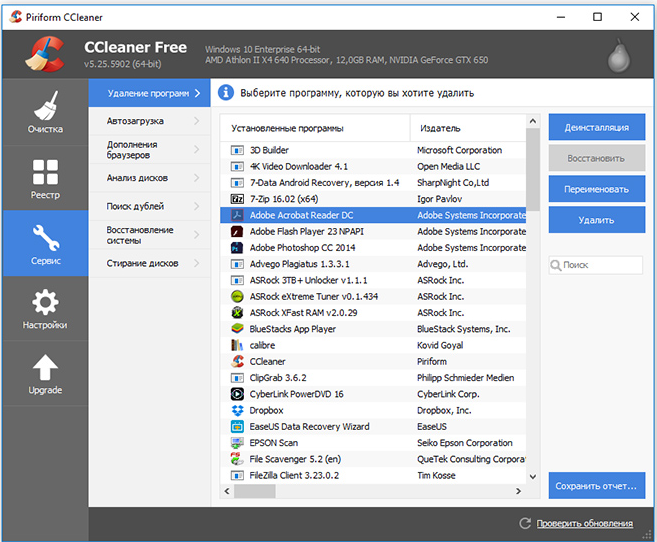This screenshot has height=542, width=657.
Task: Click the EaseUS Data Recovery icon
Action: point(237,427)
